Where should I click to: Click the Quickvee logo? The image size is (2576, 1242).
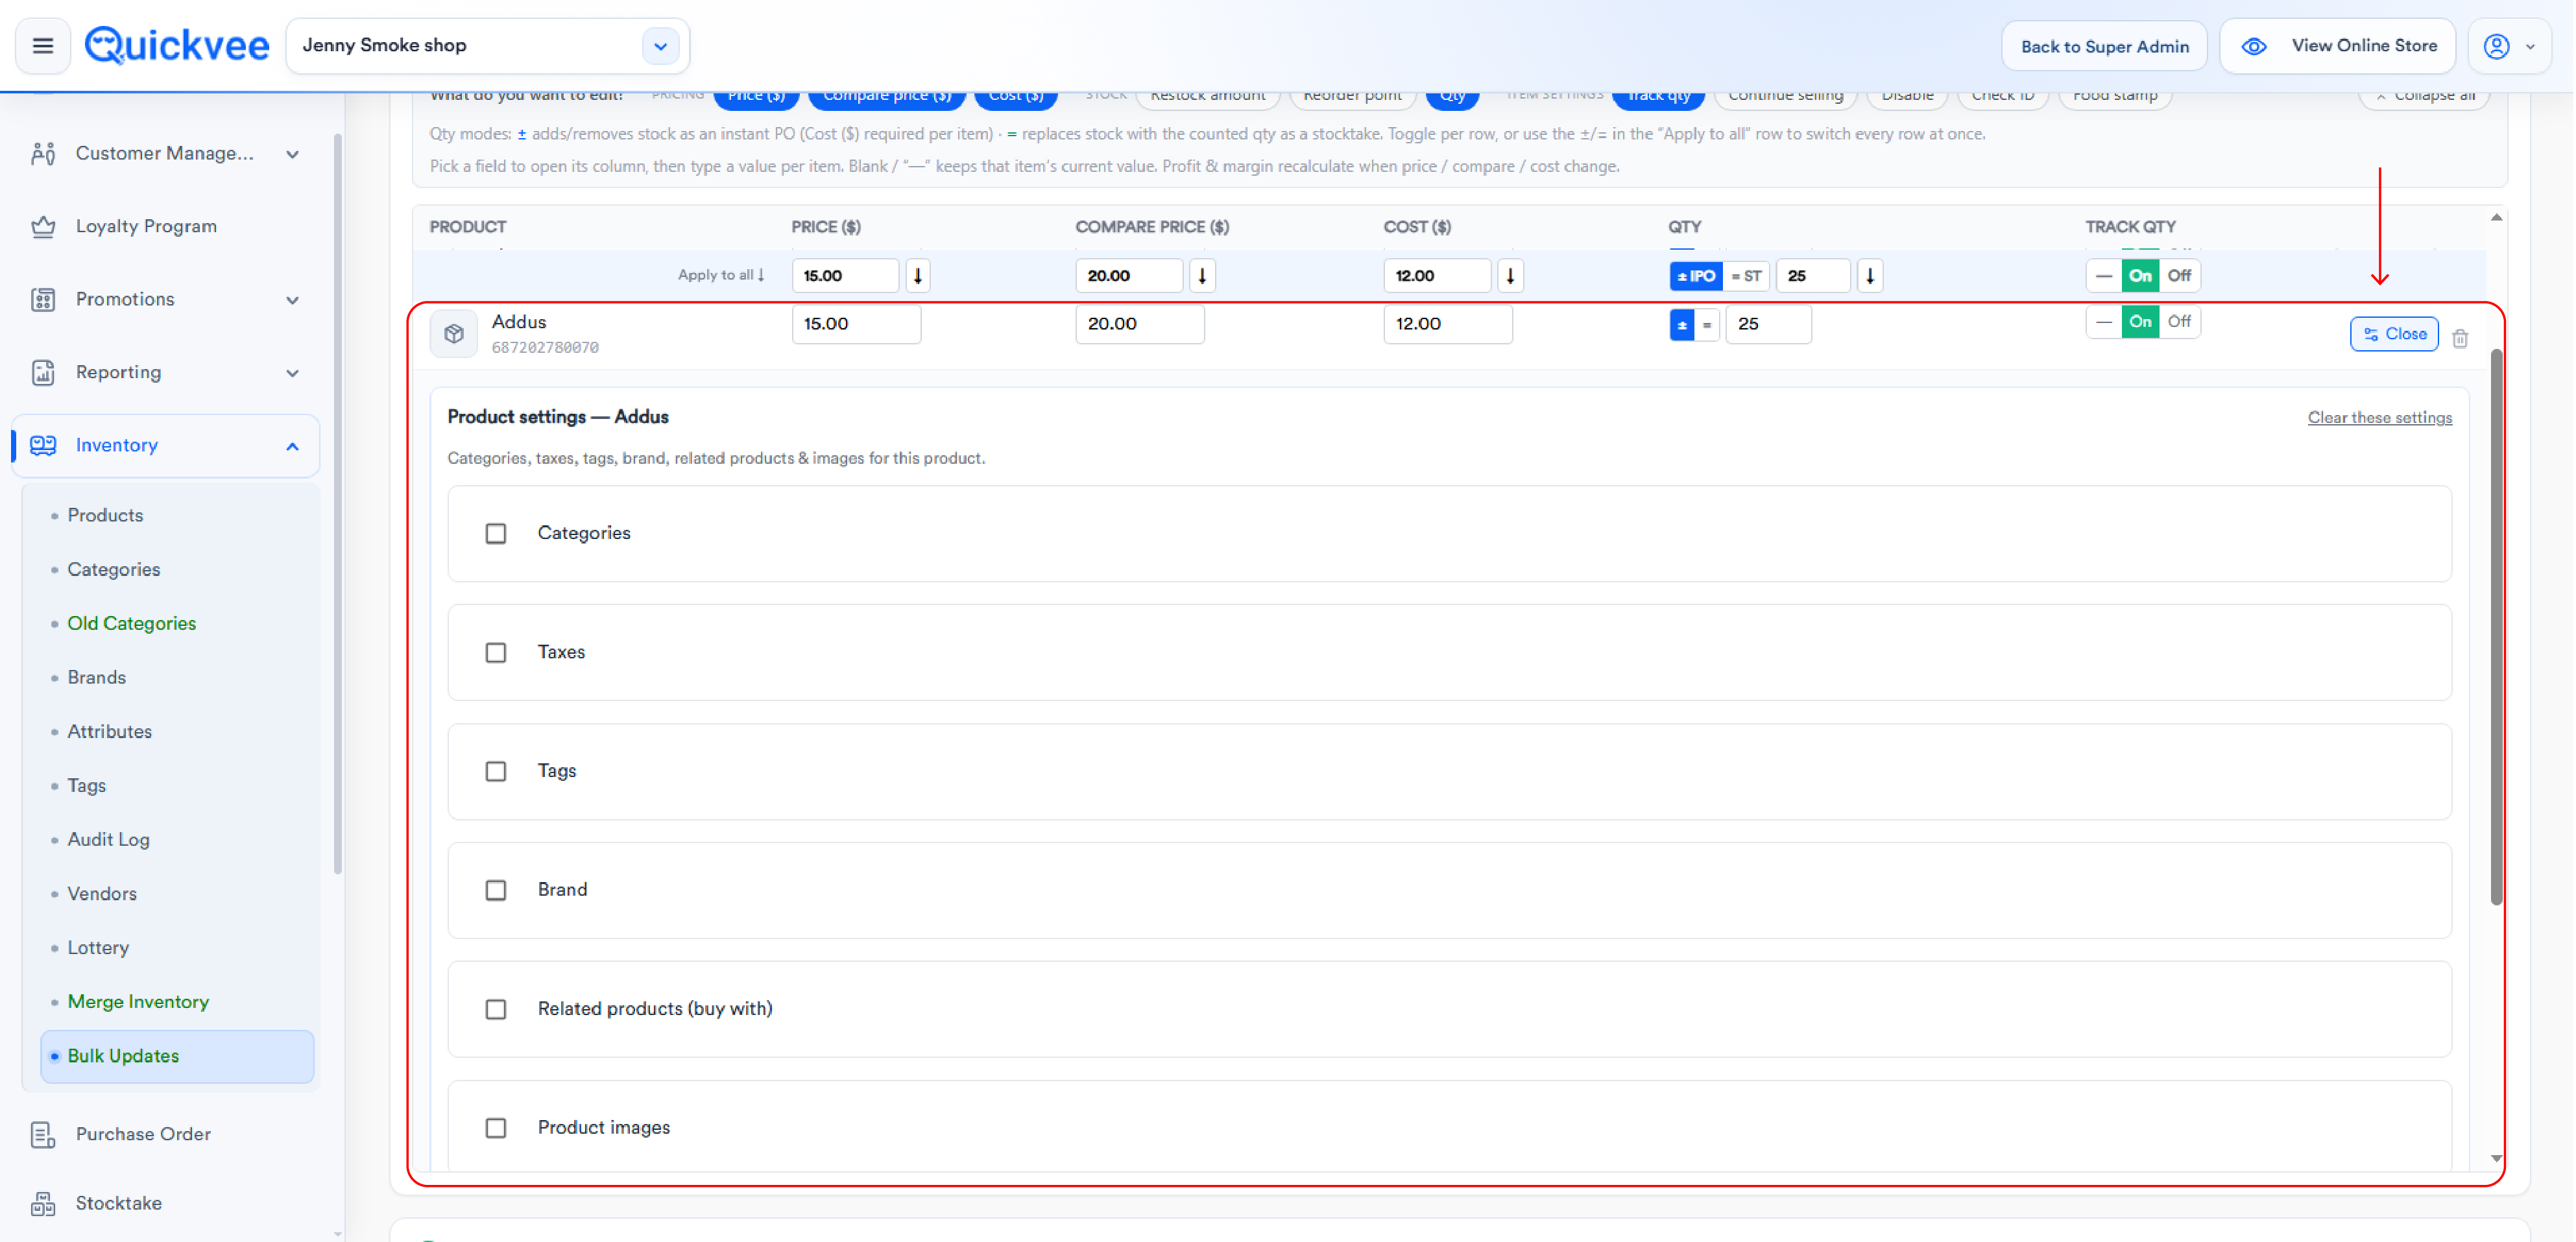(x=177, y=46)
